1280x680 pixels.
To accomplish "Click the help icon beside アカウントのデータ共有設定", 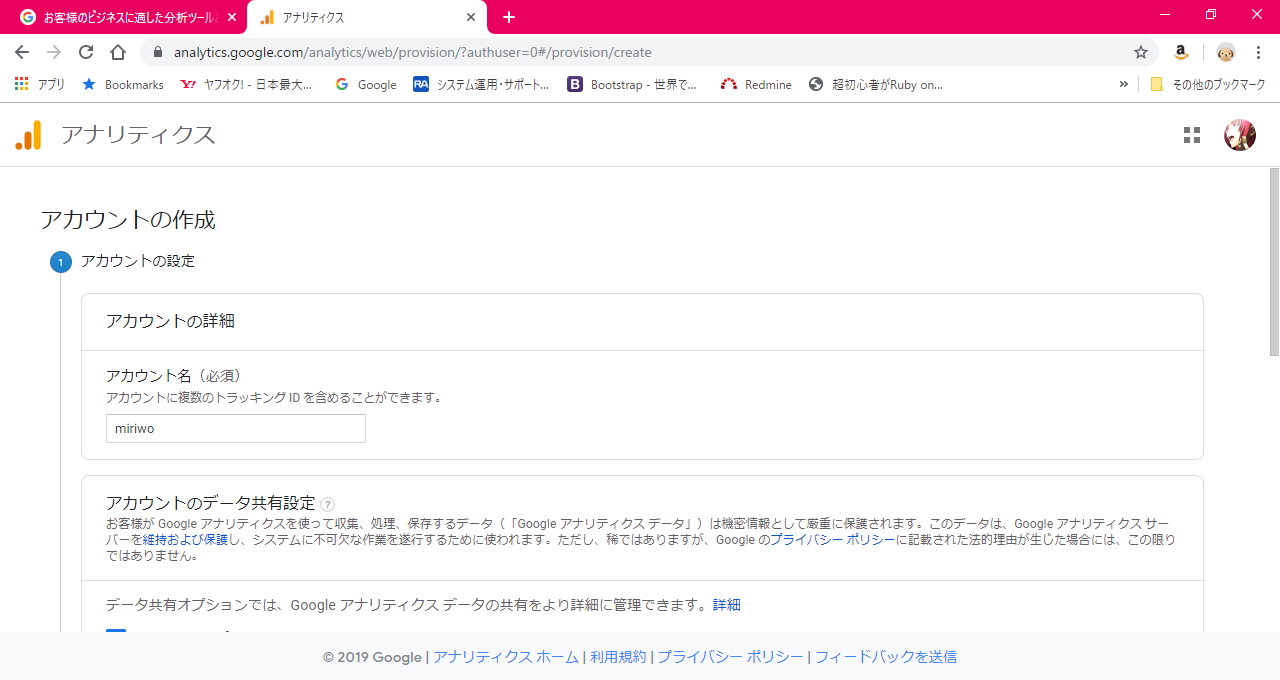I will (327, 504).
